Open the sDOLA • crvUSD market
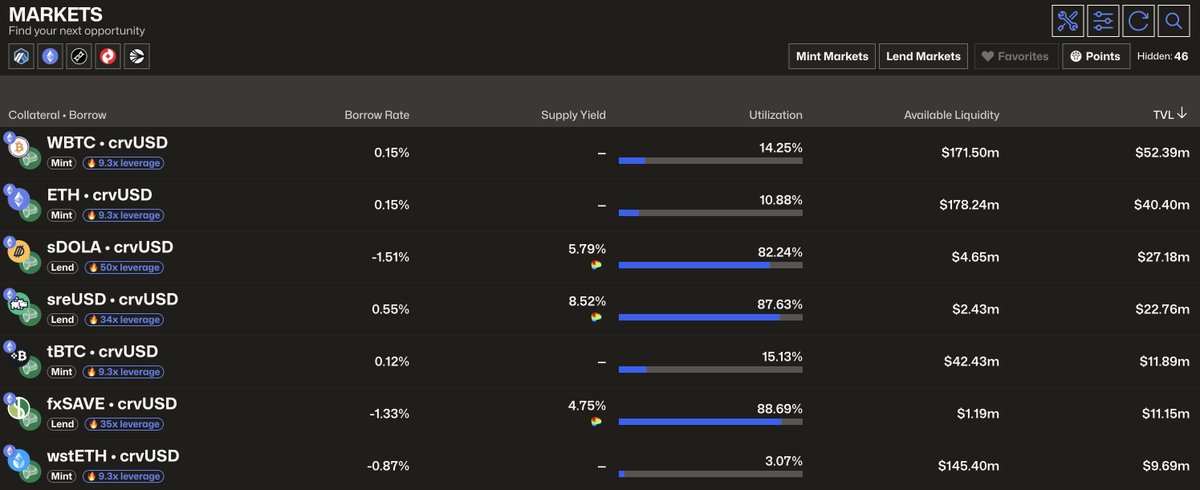The height and width of the screenshot is (490, 1200). 110,247
